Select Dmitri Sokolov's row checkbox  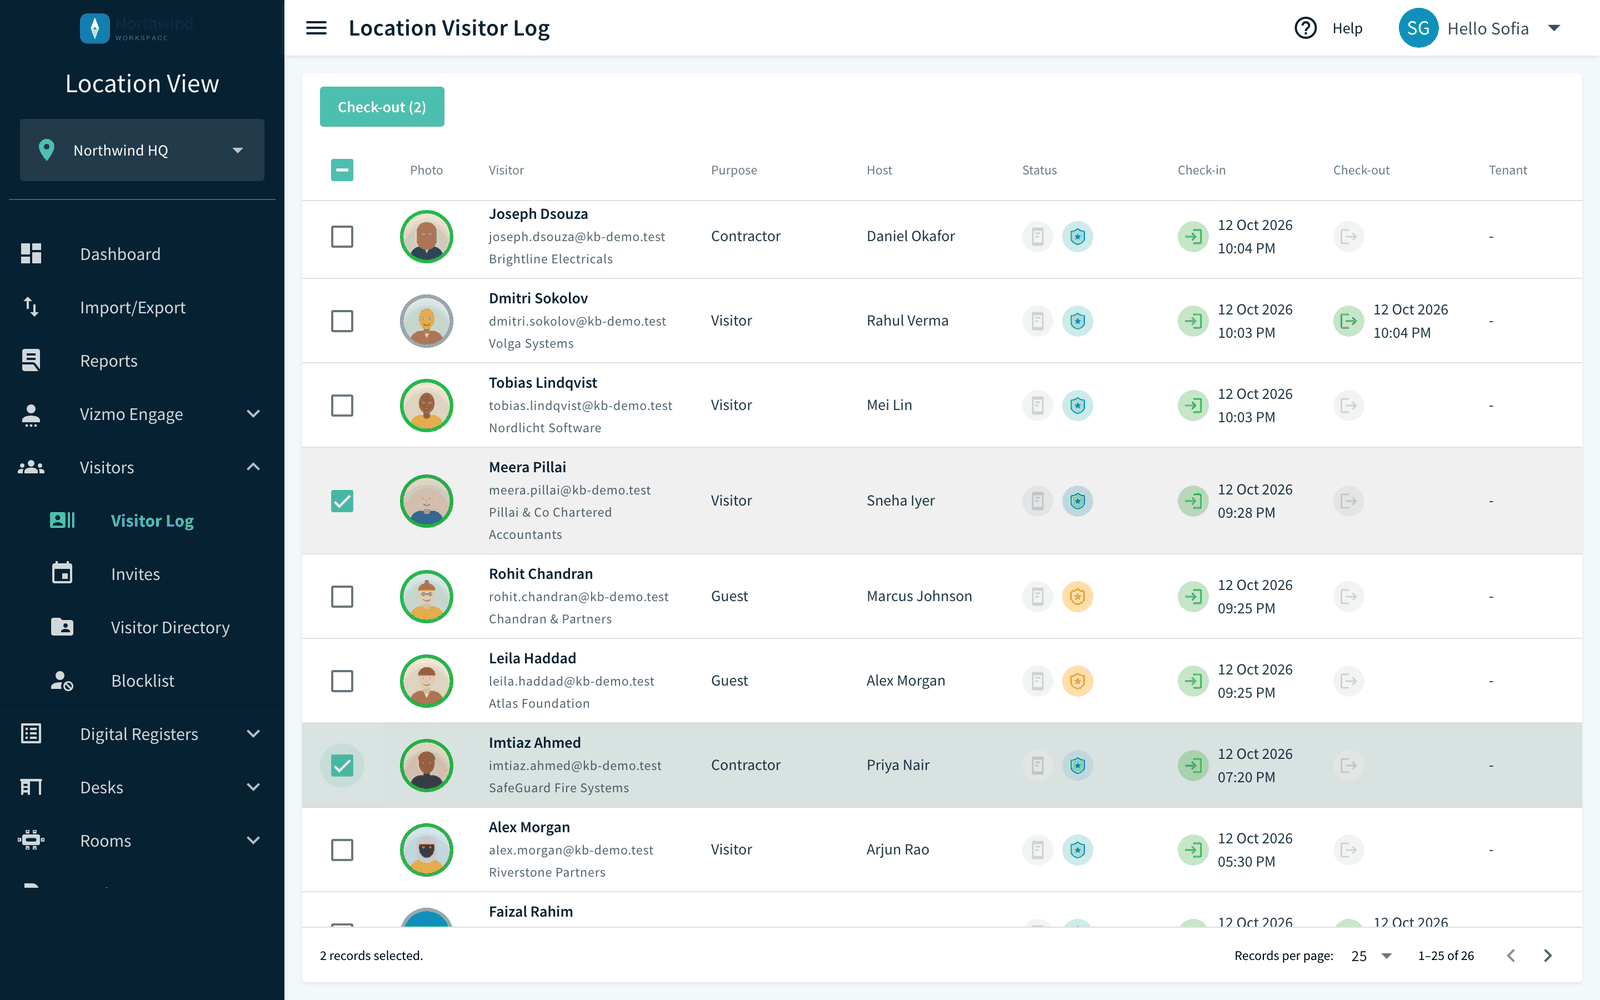point(342,321)
